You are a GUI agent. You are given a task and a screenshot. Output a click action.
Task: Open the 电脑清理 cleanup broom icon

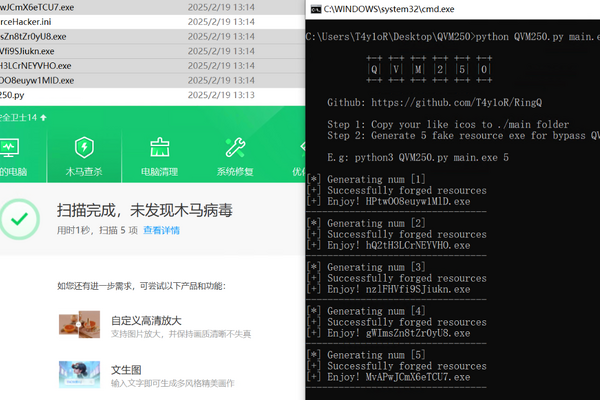pos(160,148)
